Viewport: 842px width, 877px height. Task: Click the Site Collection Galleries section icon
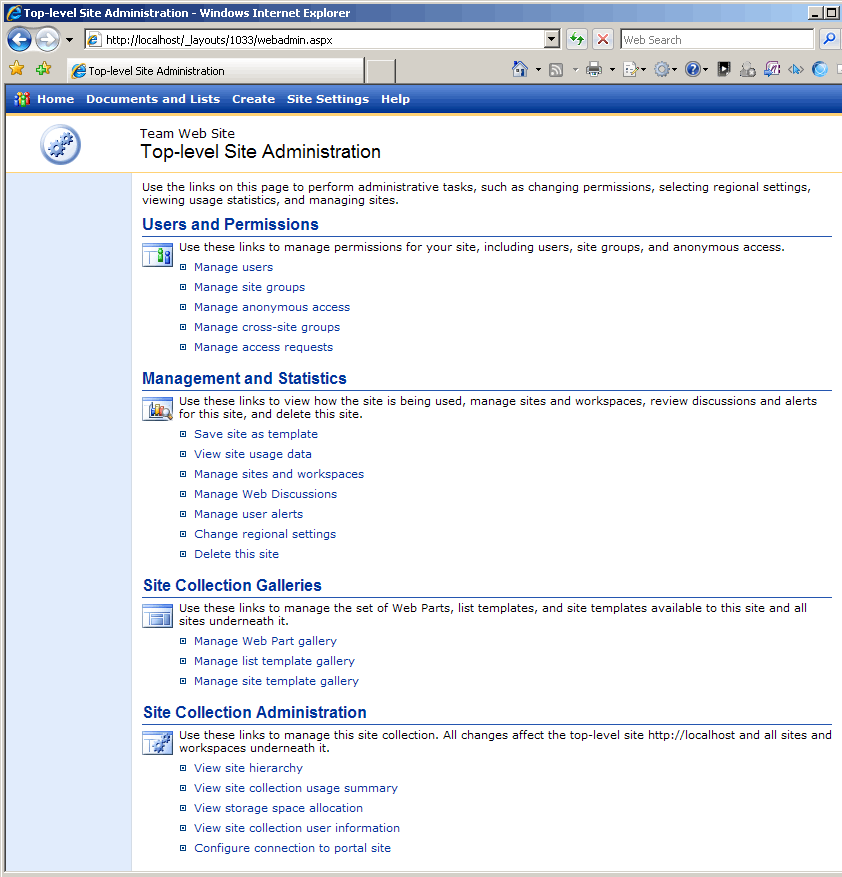(x=158, y=616)
